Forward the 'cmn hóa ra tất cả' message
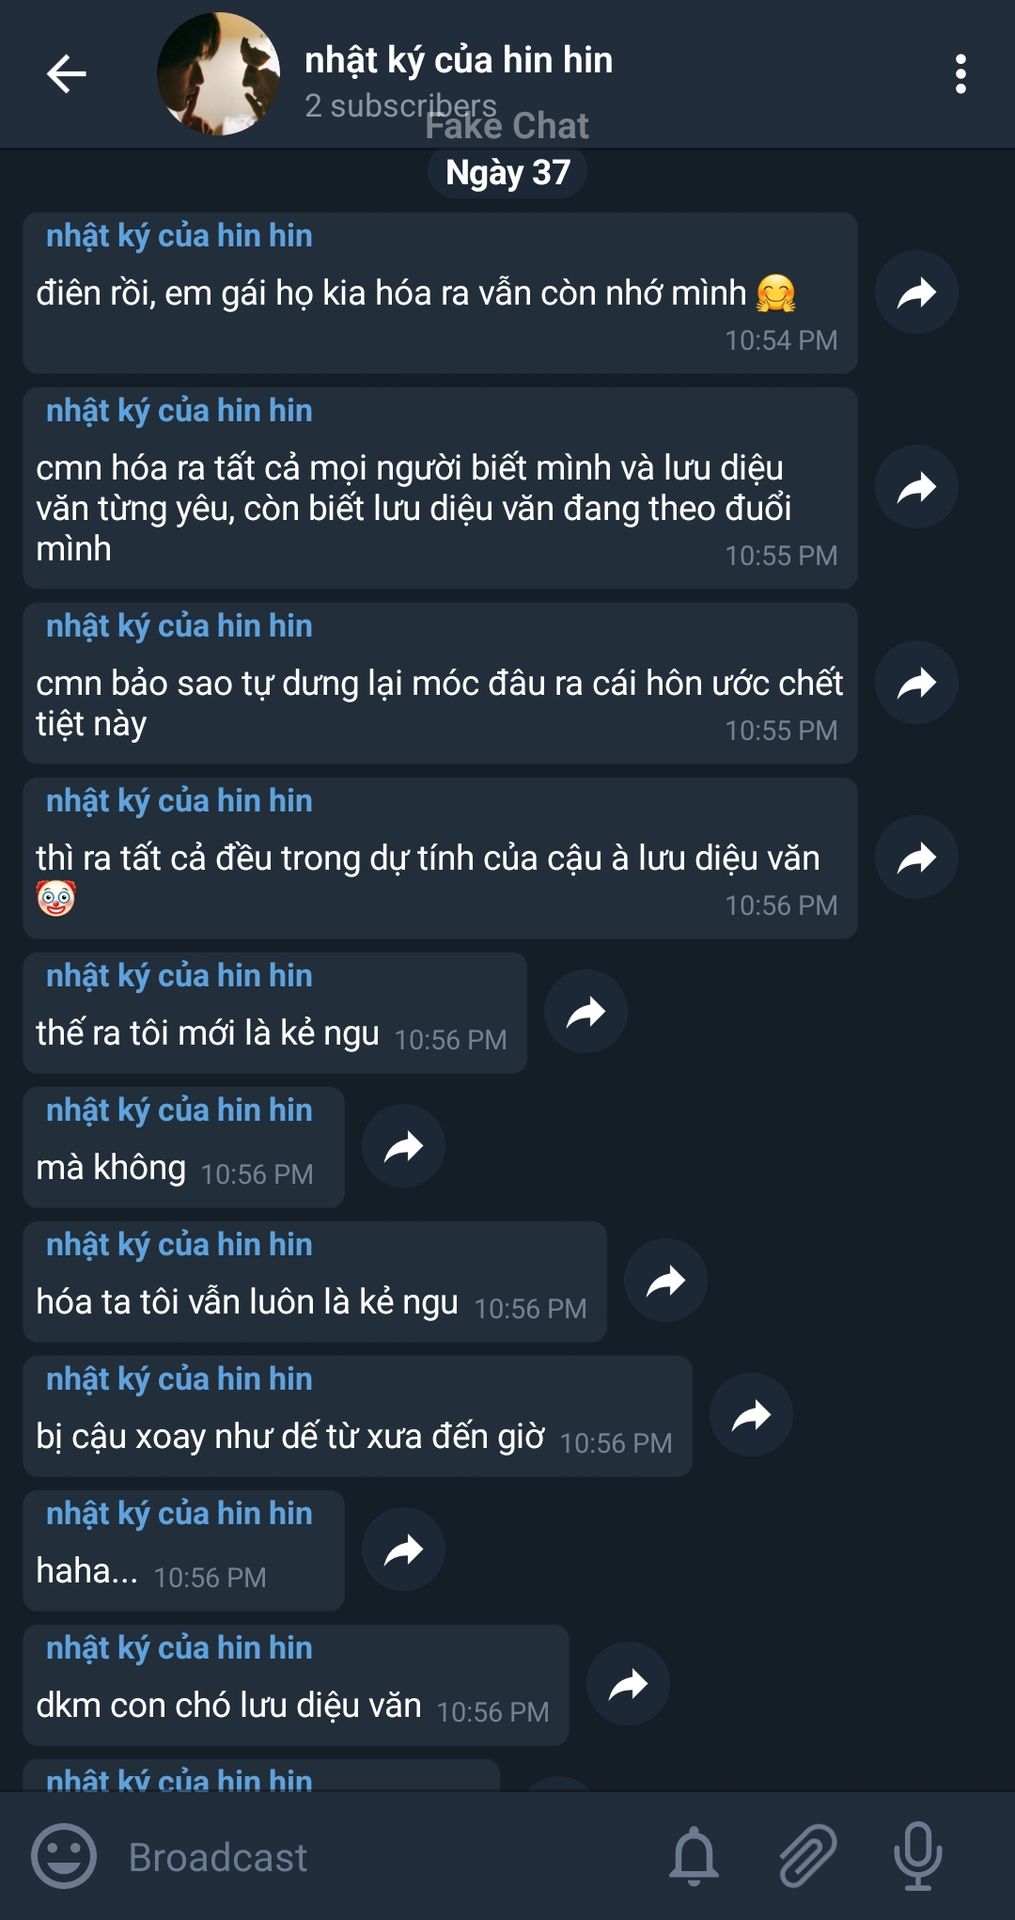This screenshot has width=1015, height=1920. (x=917, y=487)
